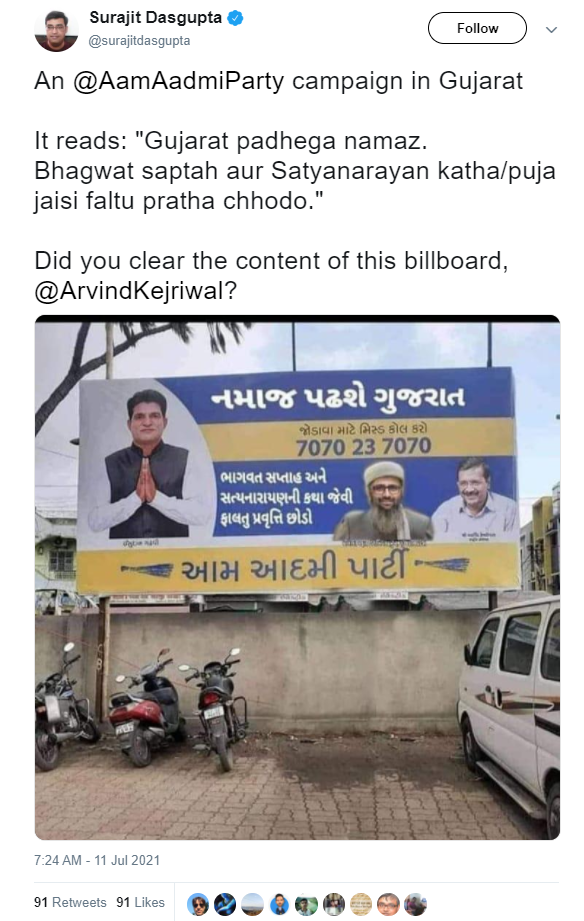This screenshot has width=584, height=921.
Task: Open the 7:24 AM - 11 Jul 2021 timestamp
Action: pyautogui.click(x=97, y=860)
